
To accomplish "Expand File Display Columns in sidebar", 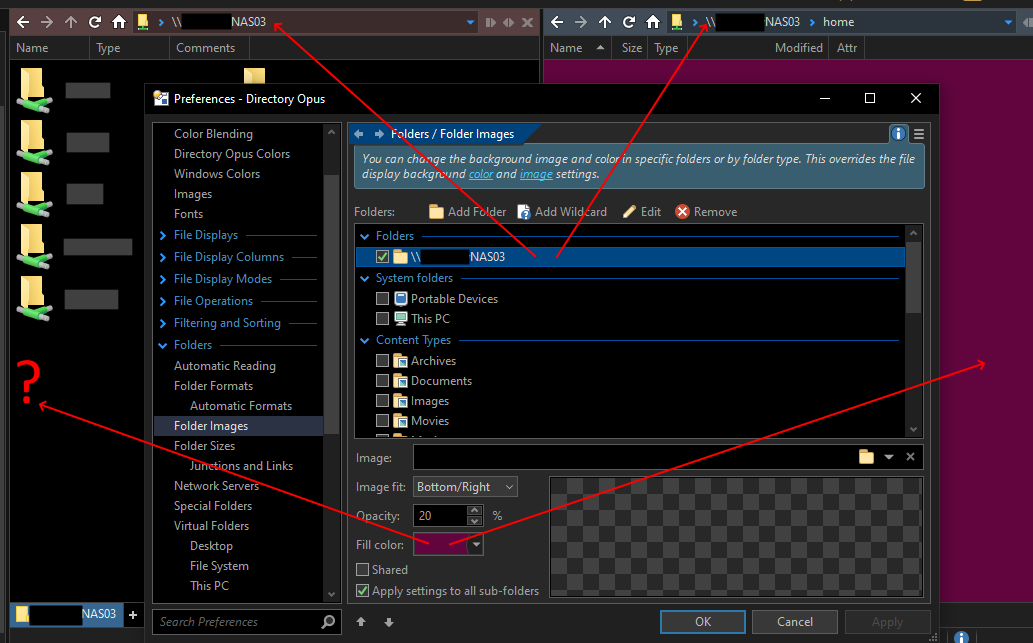I will (163, 257).
